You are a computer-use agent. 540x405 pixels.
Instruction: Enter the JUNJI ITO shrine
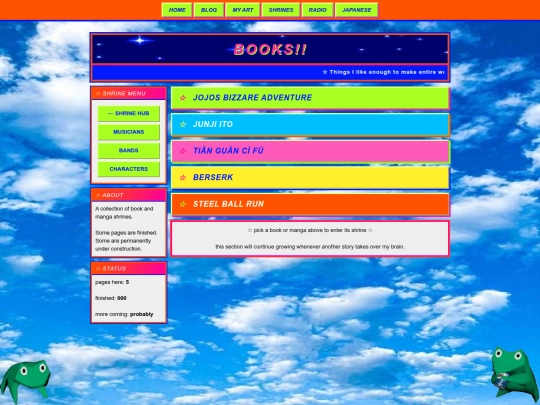pos(310,124)
